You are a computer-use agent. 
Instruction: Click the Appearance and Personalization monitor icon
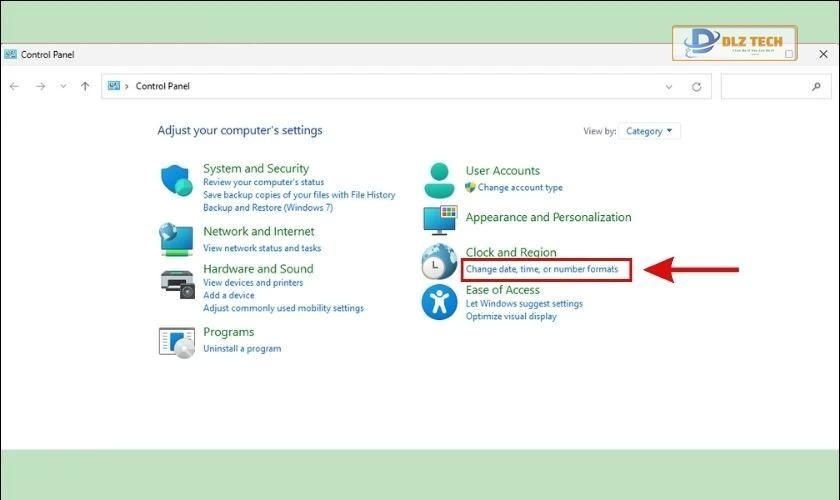[x=439, y=219]
